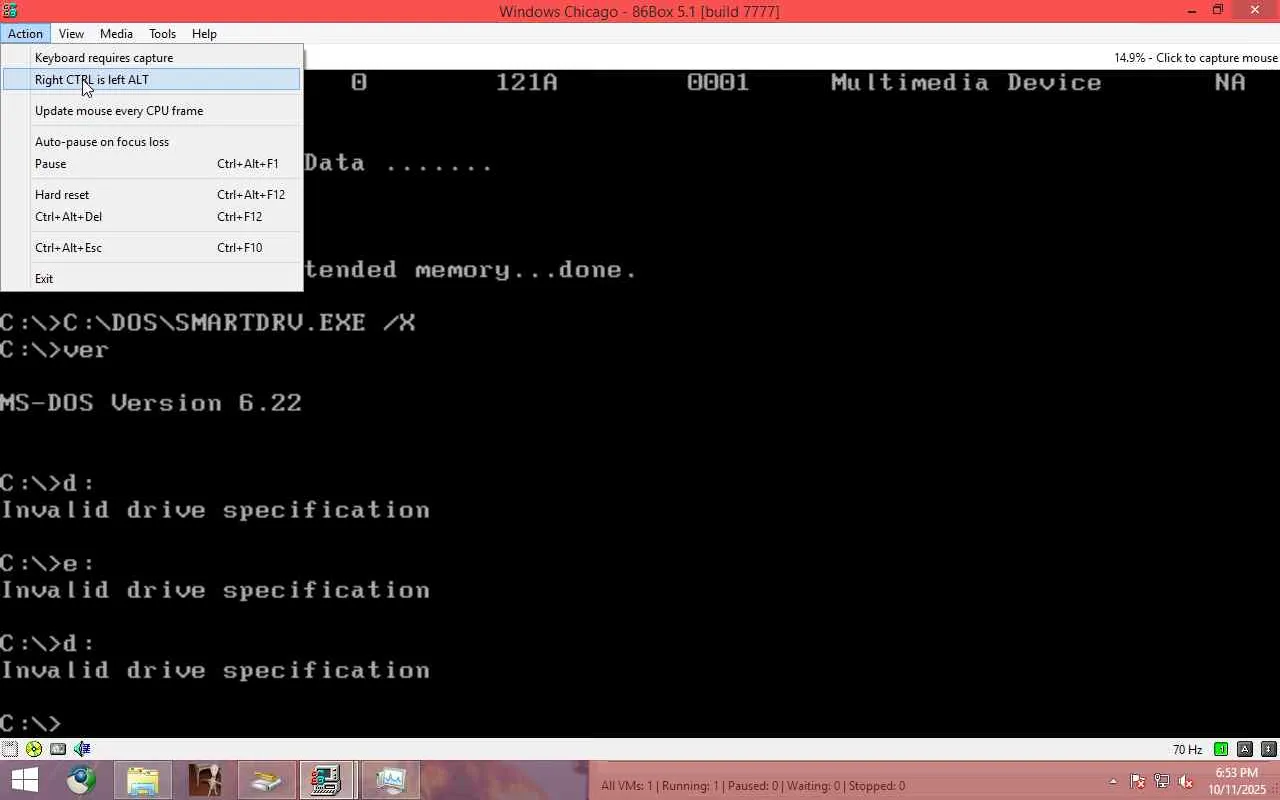Click the hard disk status bar icon

pos(58,749)
